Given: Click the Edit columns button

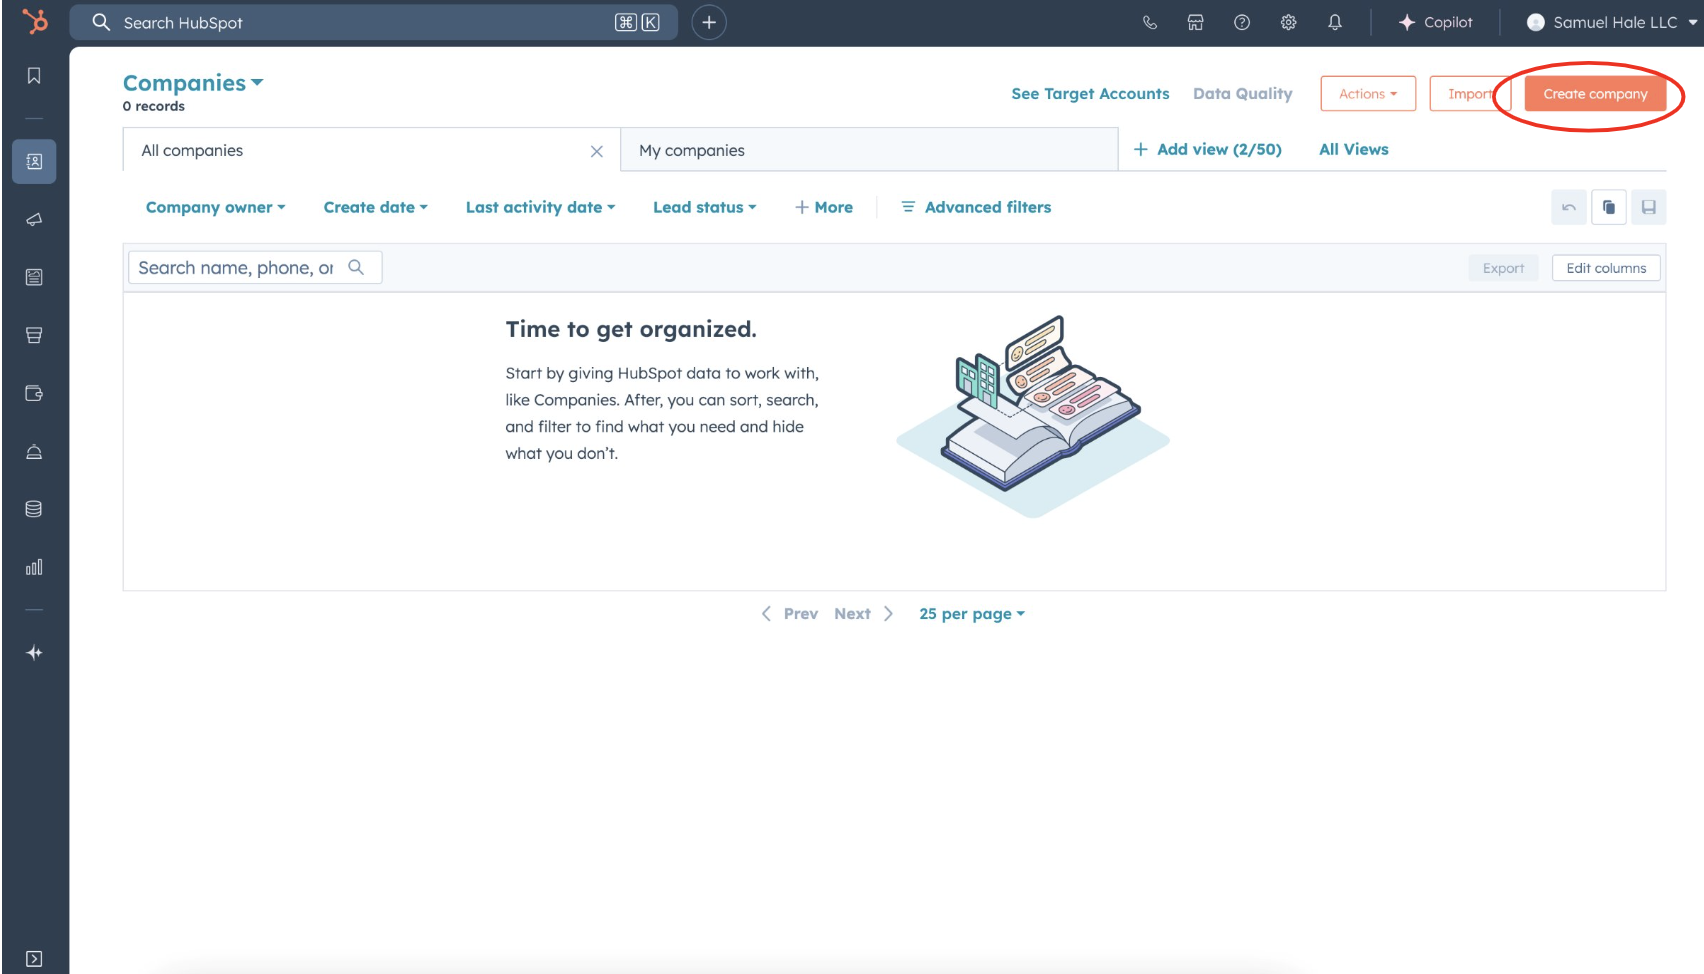Looking at the screenshot, I should 1606,268.
